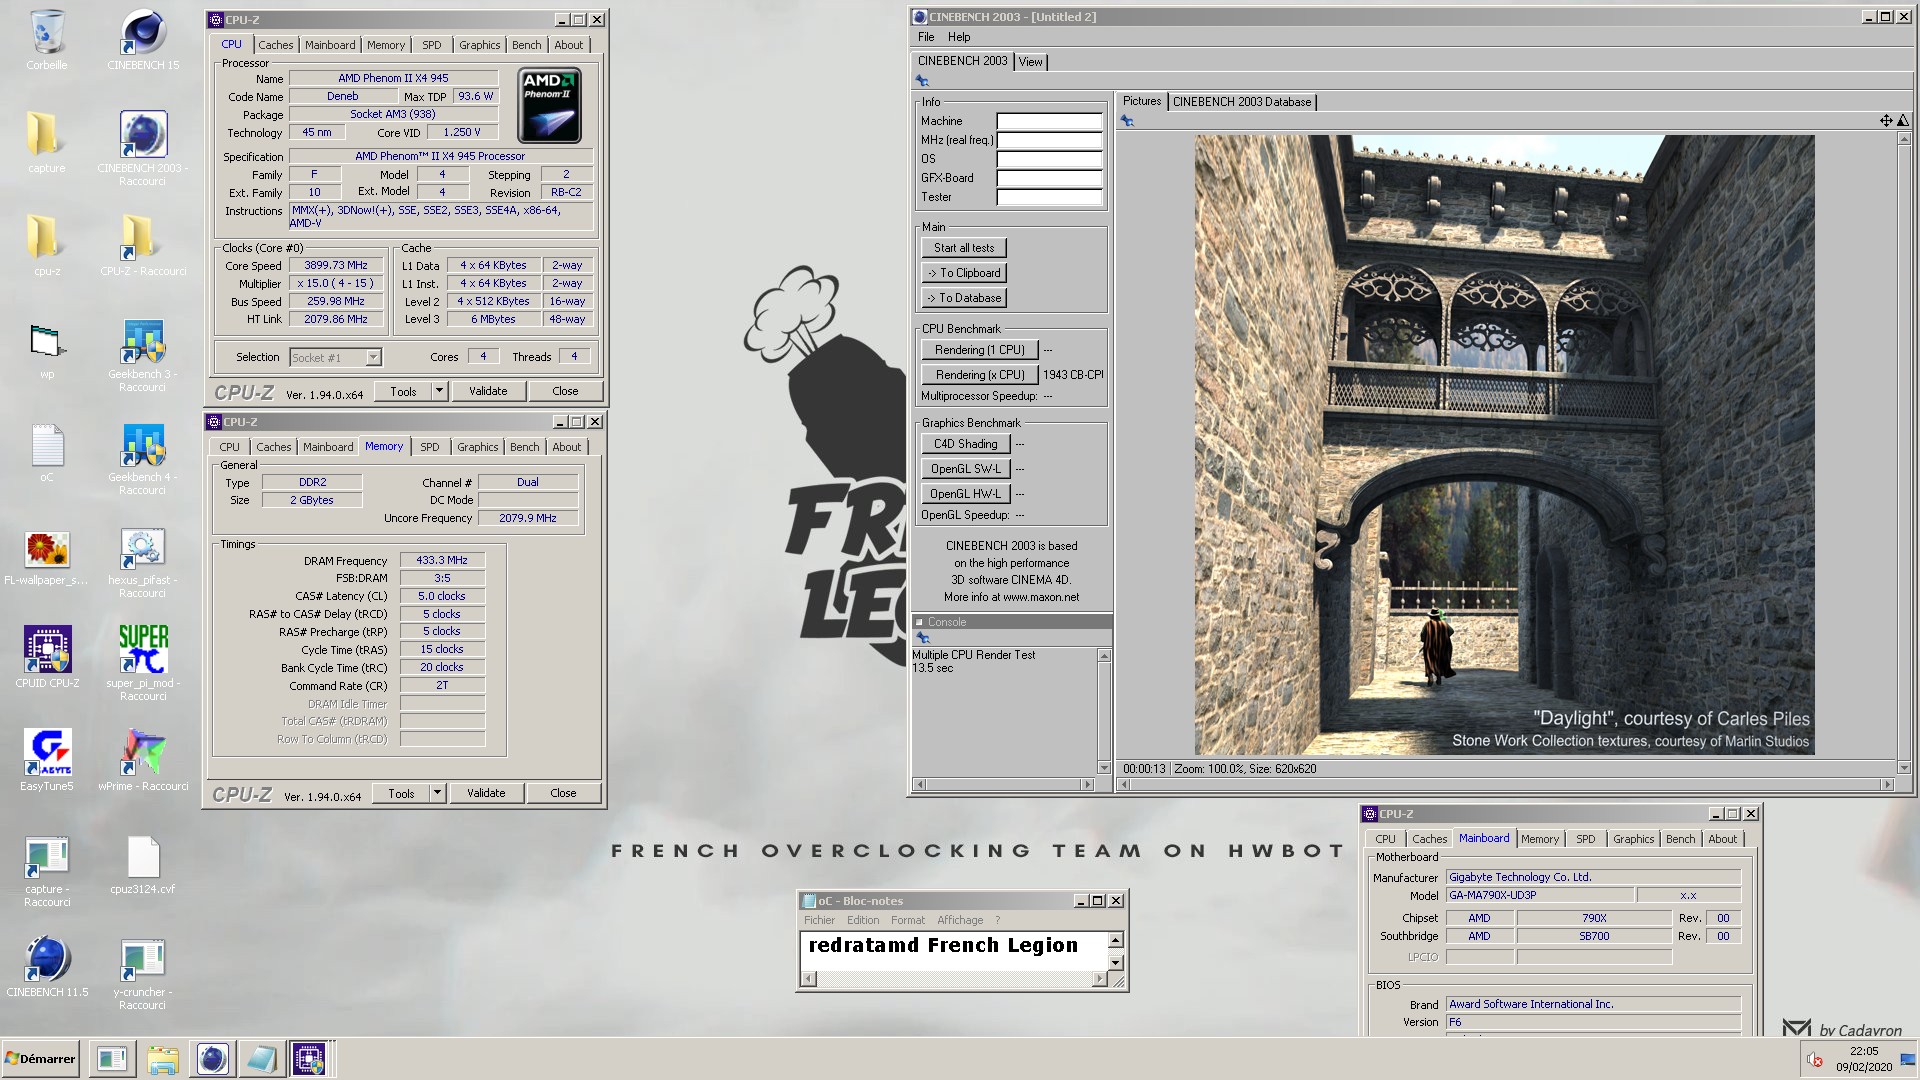Click the CPU-Z icon in taskbar
The width and height of the screenshot is (1920, 1080).
click(309, 1059)
